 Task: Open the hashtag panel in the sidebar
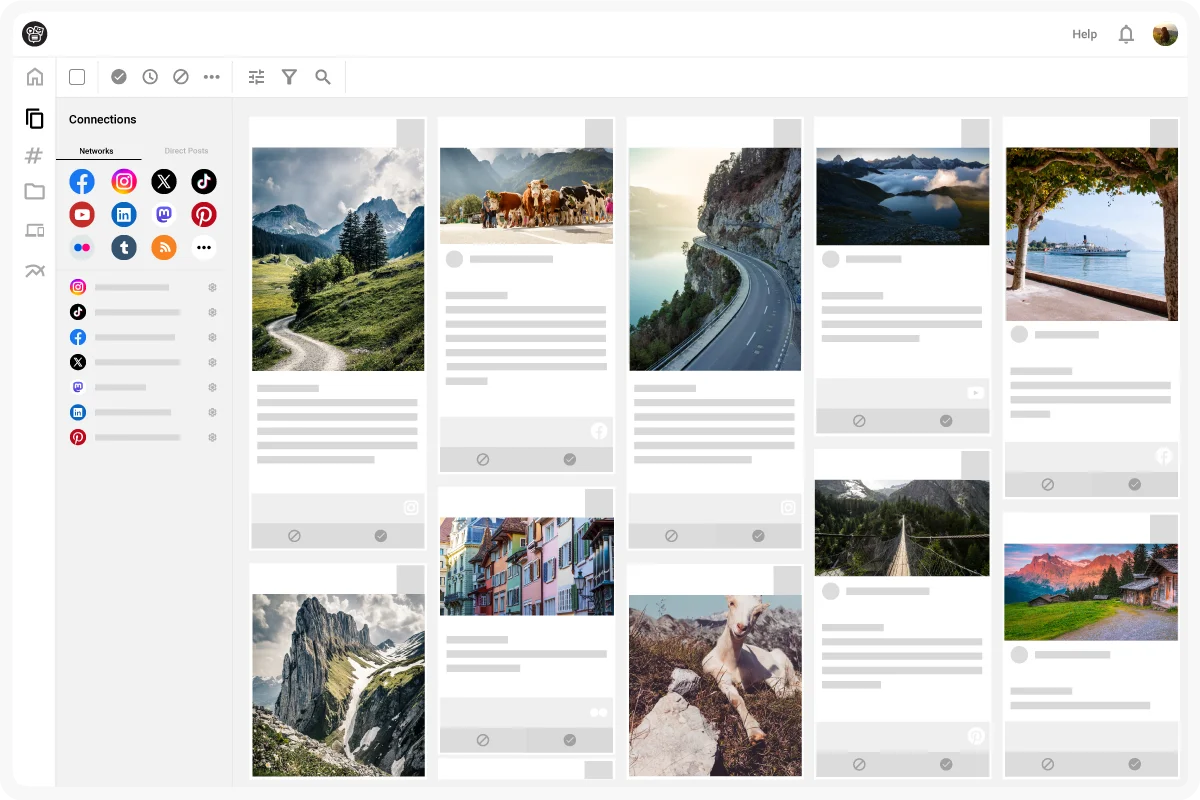[34, 156]
